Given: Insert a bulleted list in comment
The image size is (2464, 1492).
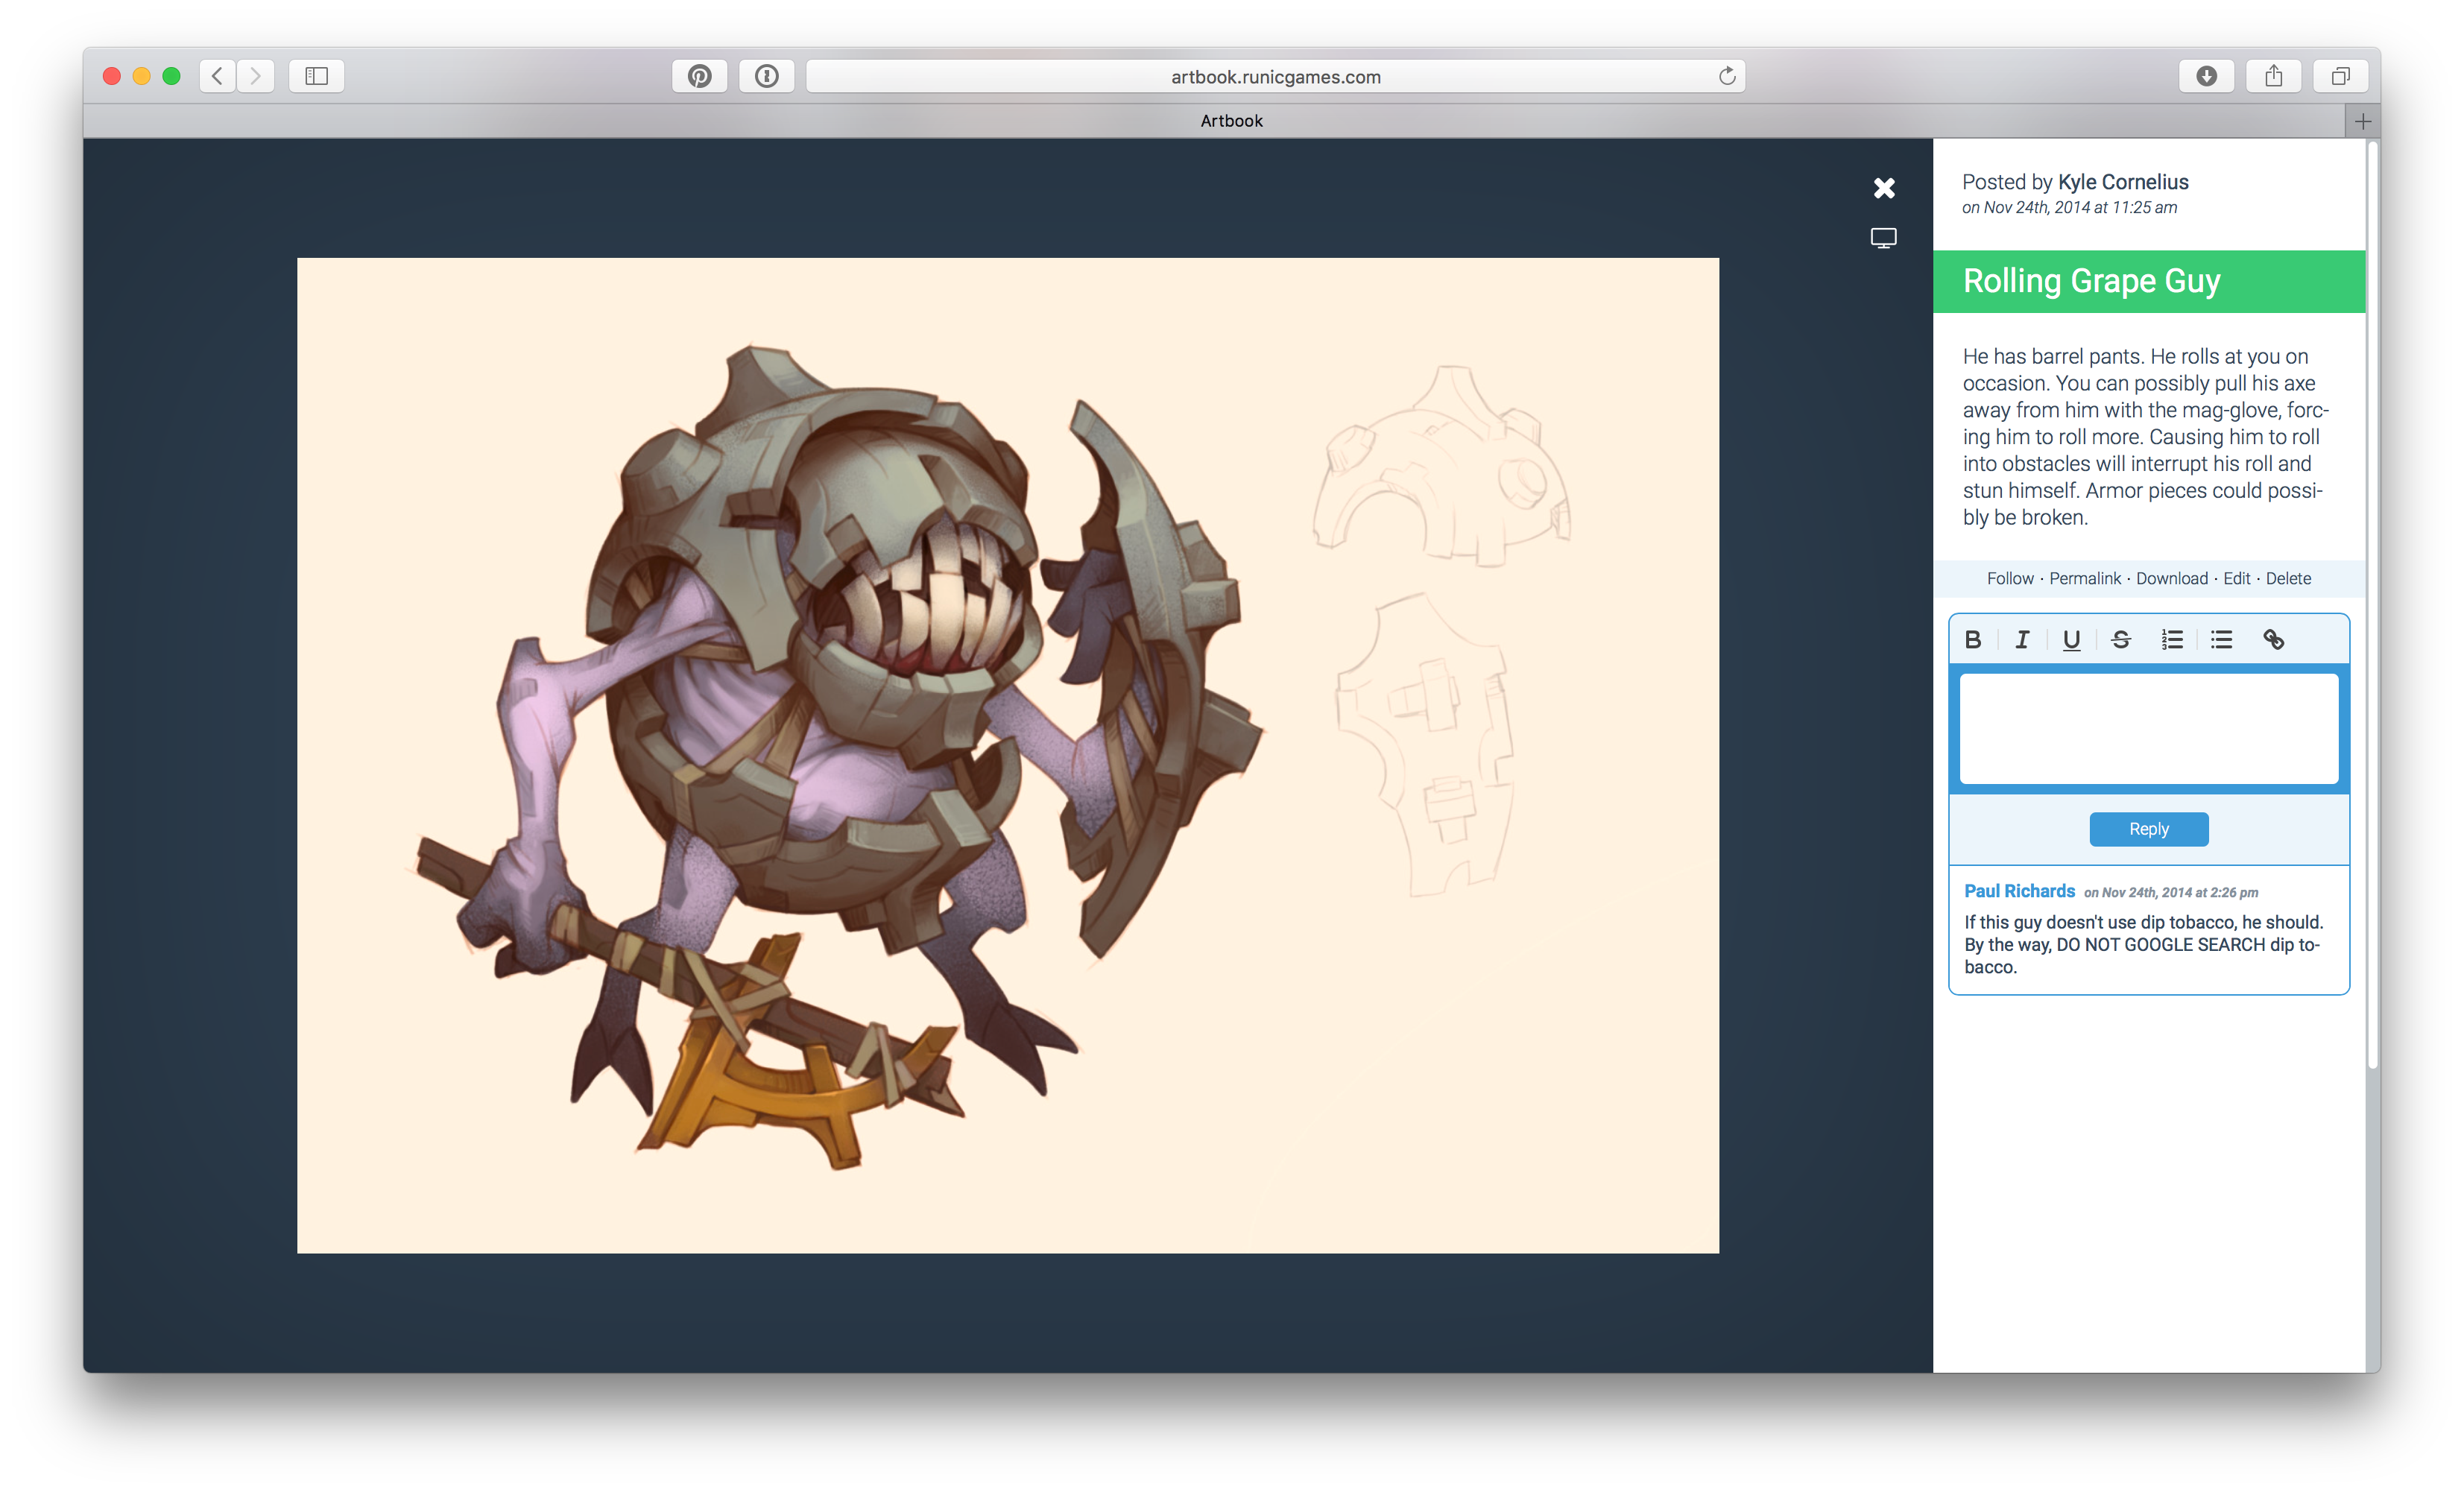Looking at the screenshot, I should 2221,640.
